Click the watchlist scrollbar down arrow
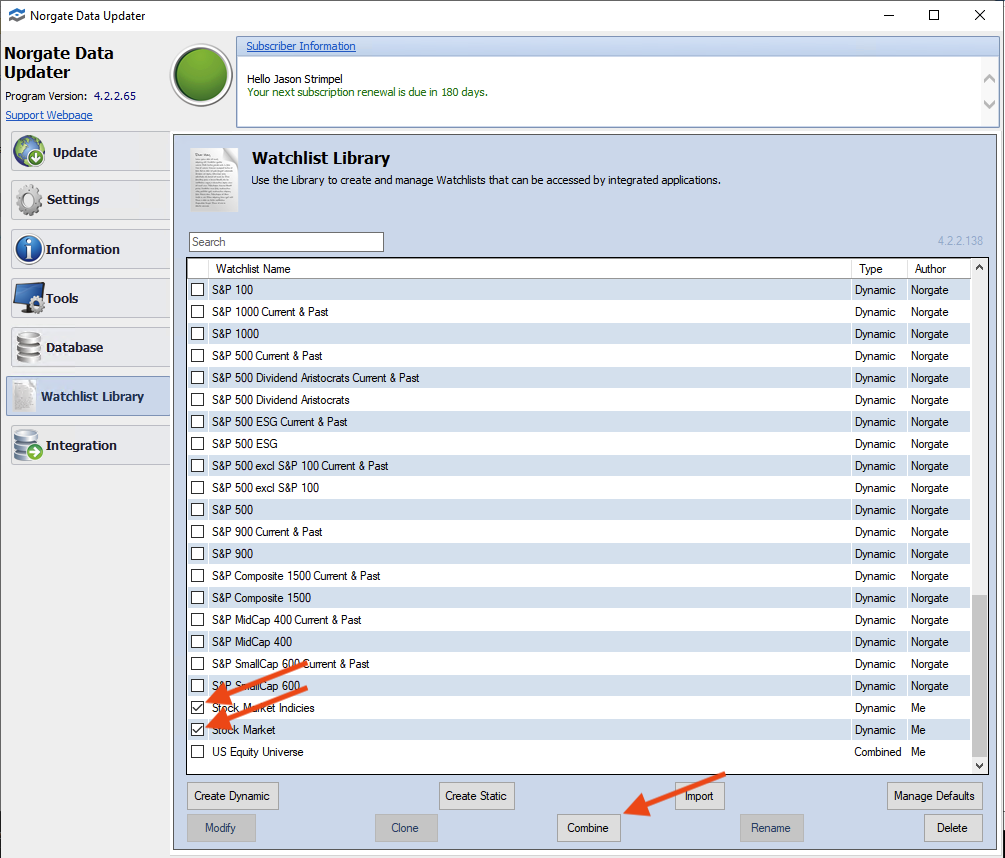 (x=980, y=763)
